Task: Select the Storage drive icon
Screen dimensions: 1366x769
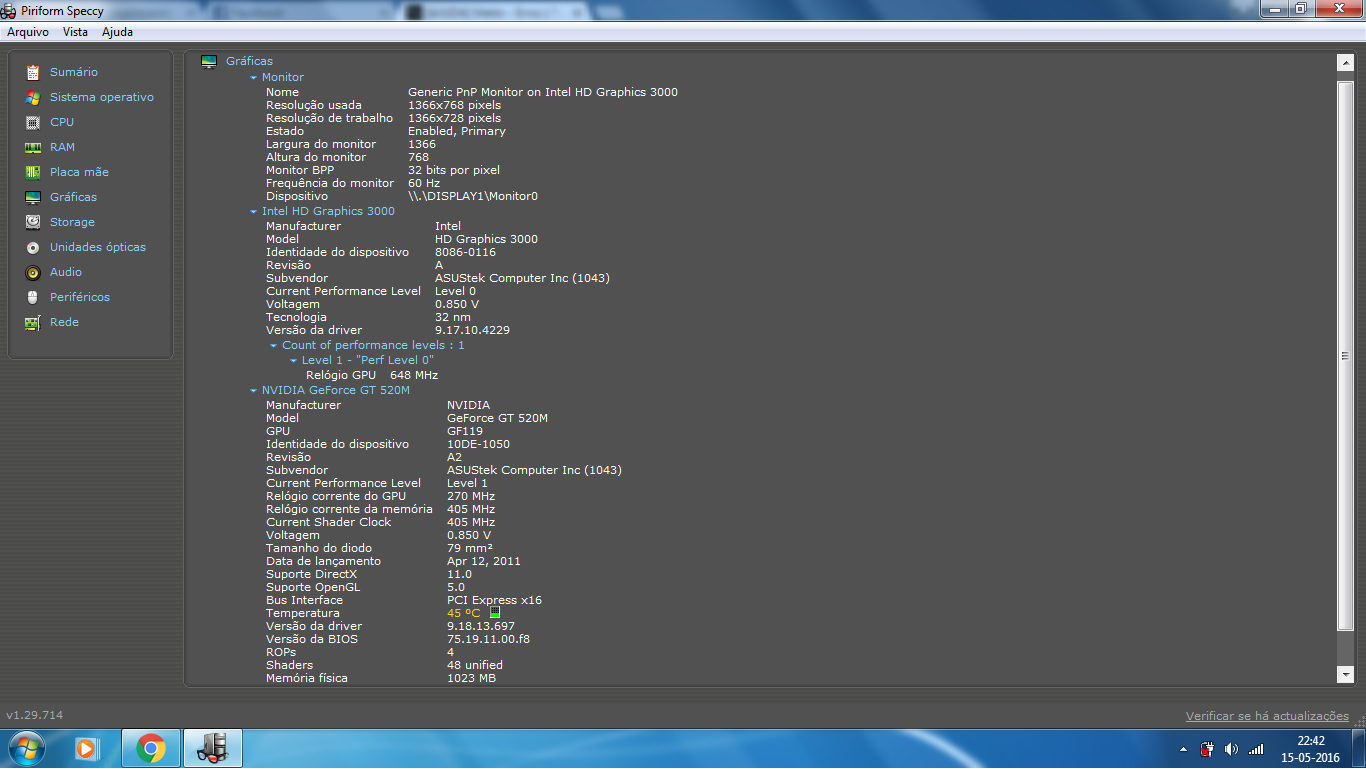Action: (x=33, y=222)
